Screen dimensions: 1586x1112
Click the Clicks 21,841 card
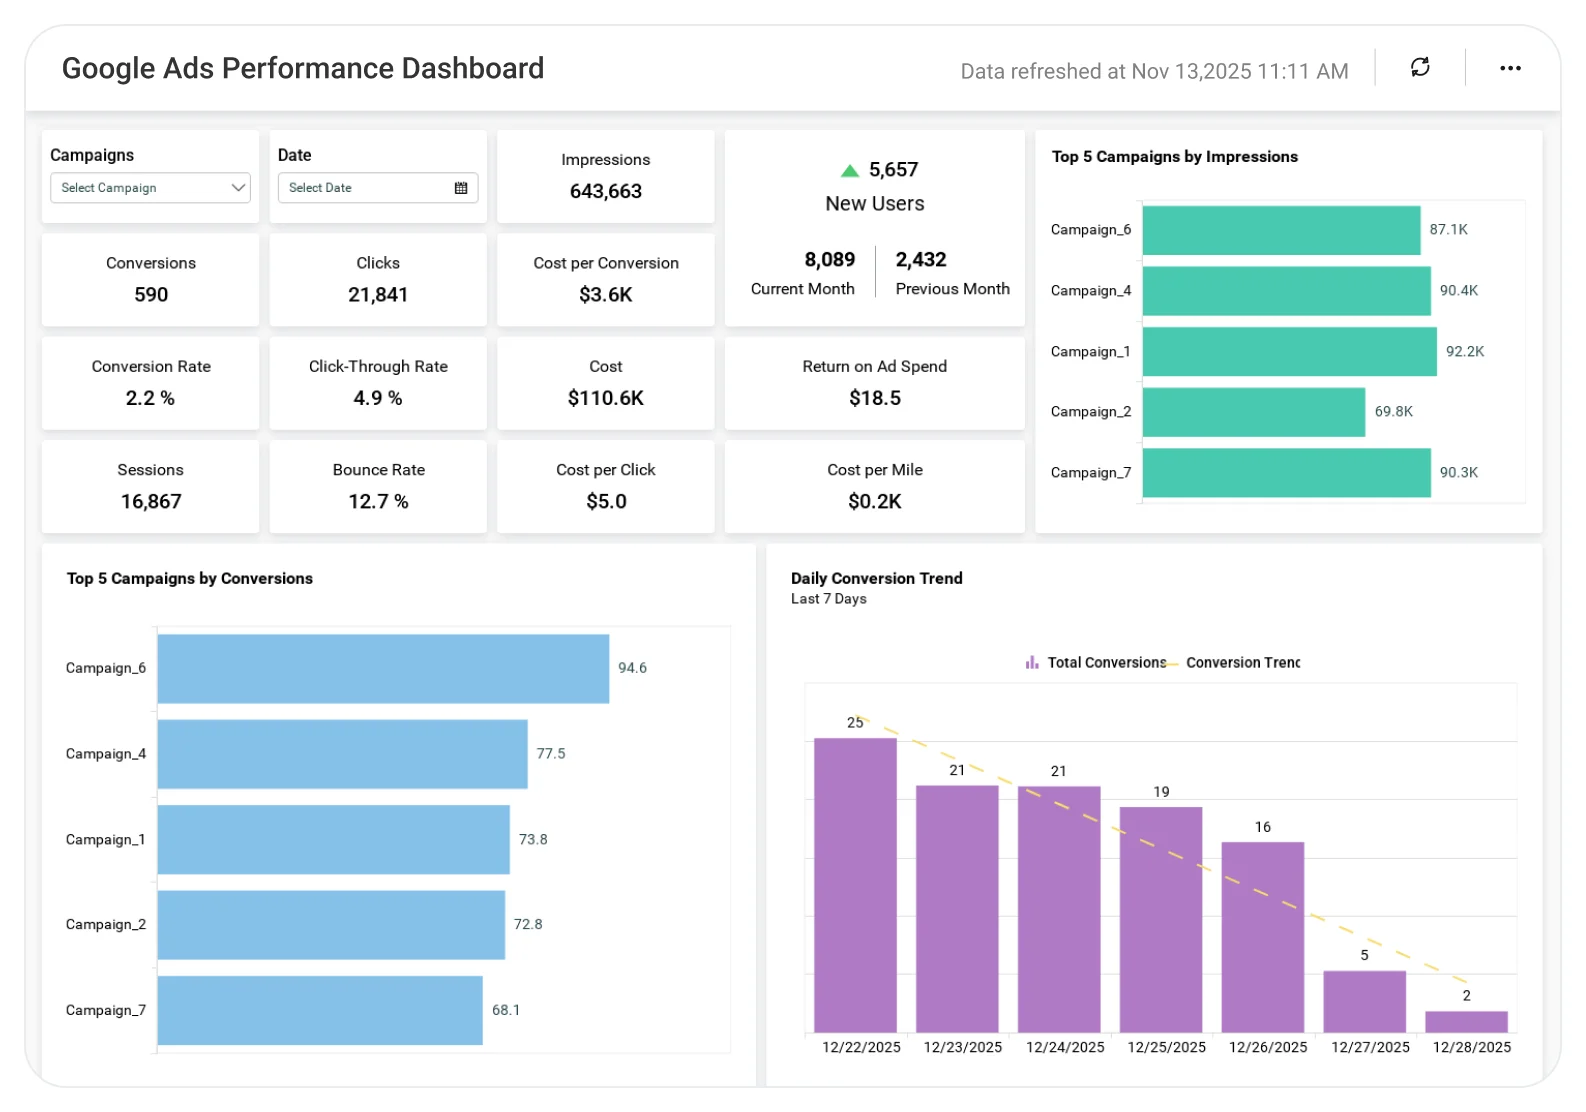[378, 279]
